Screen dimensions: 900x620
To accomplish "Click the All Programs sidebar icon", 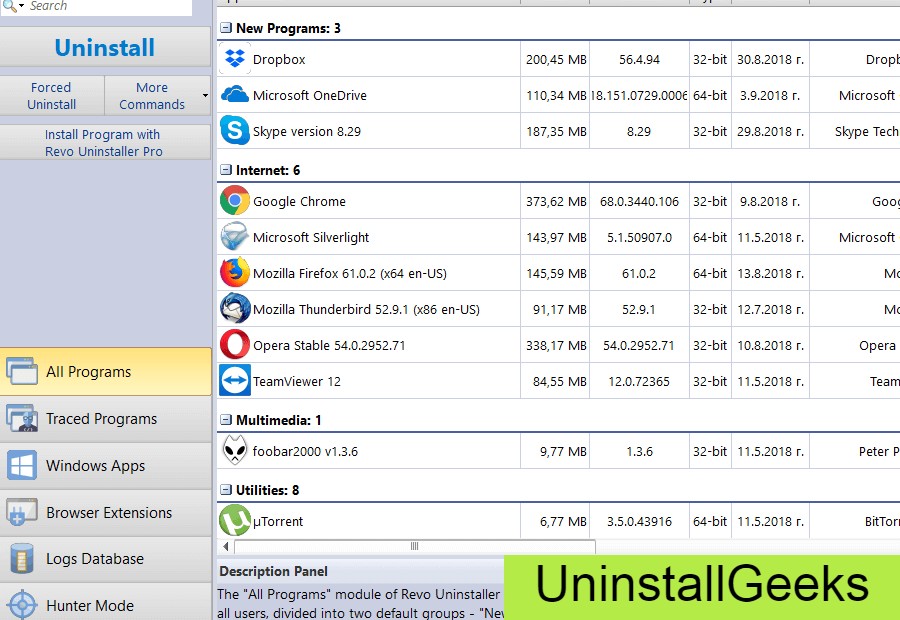I will [x=22, y=371].
